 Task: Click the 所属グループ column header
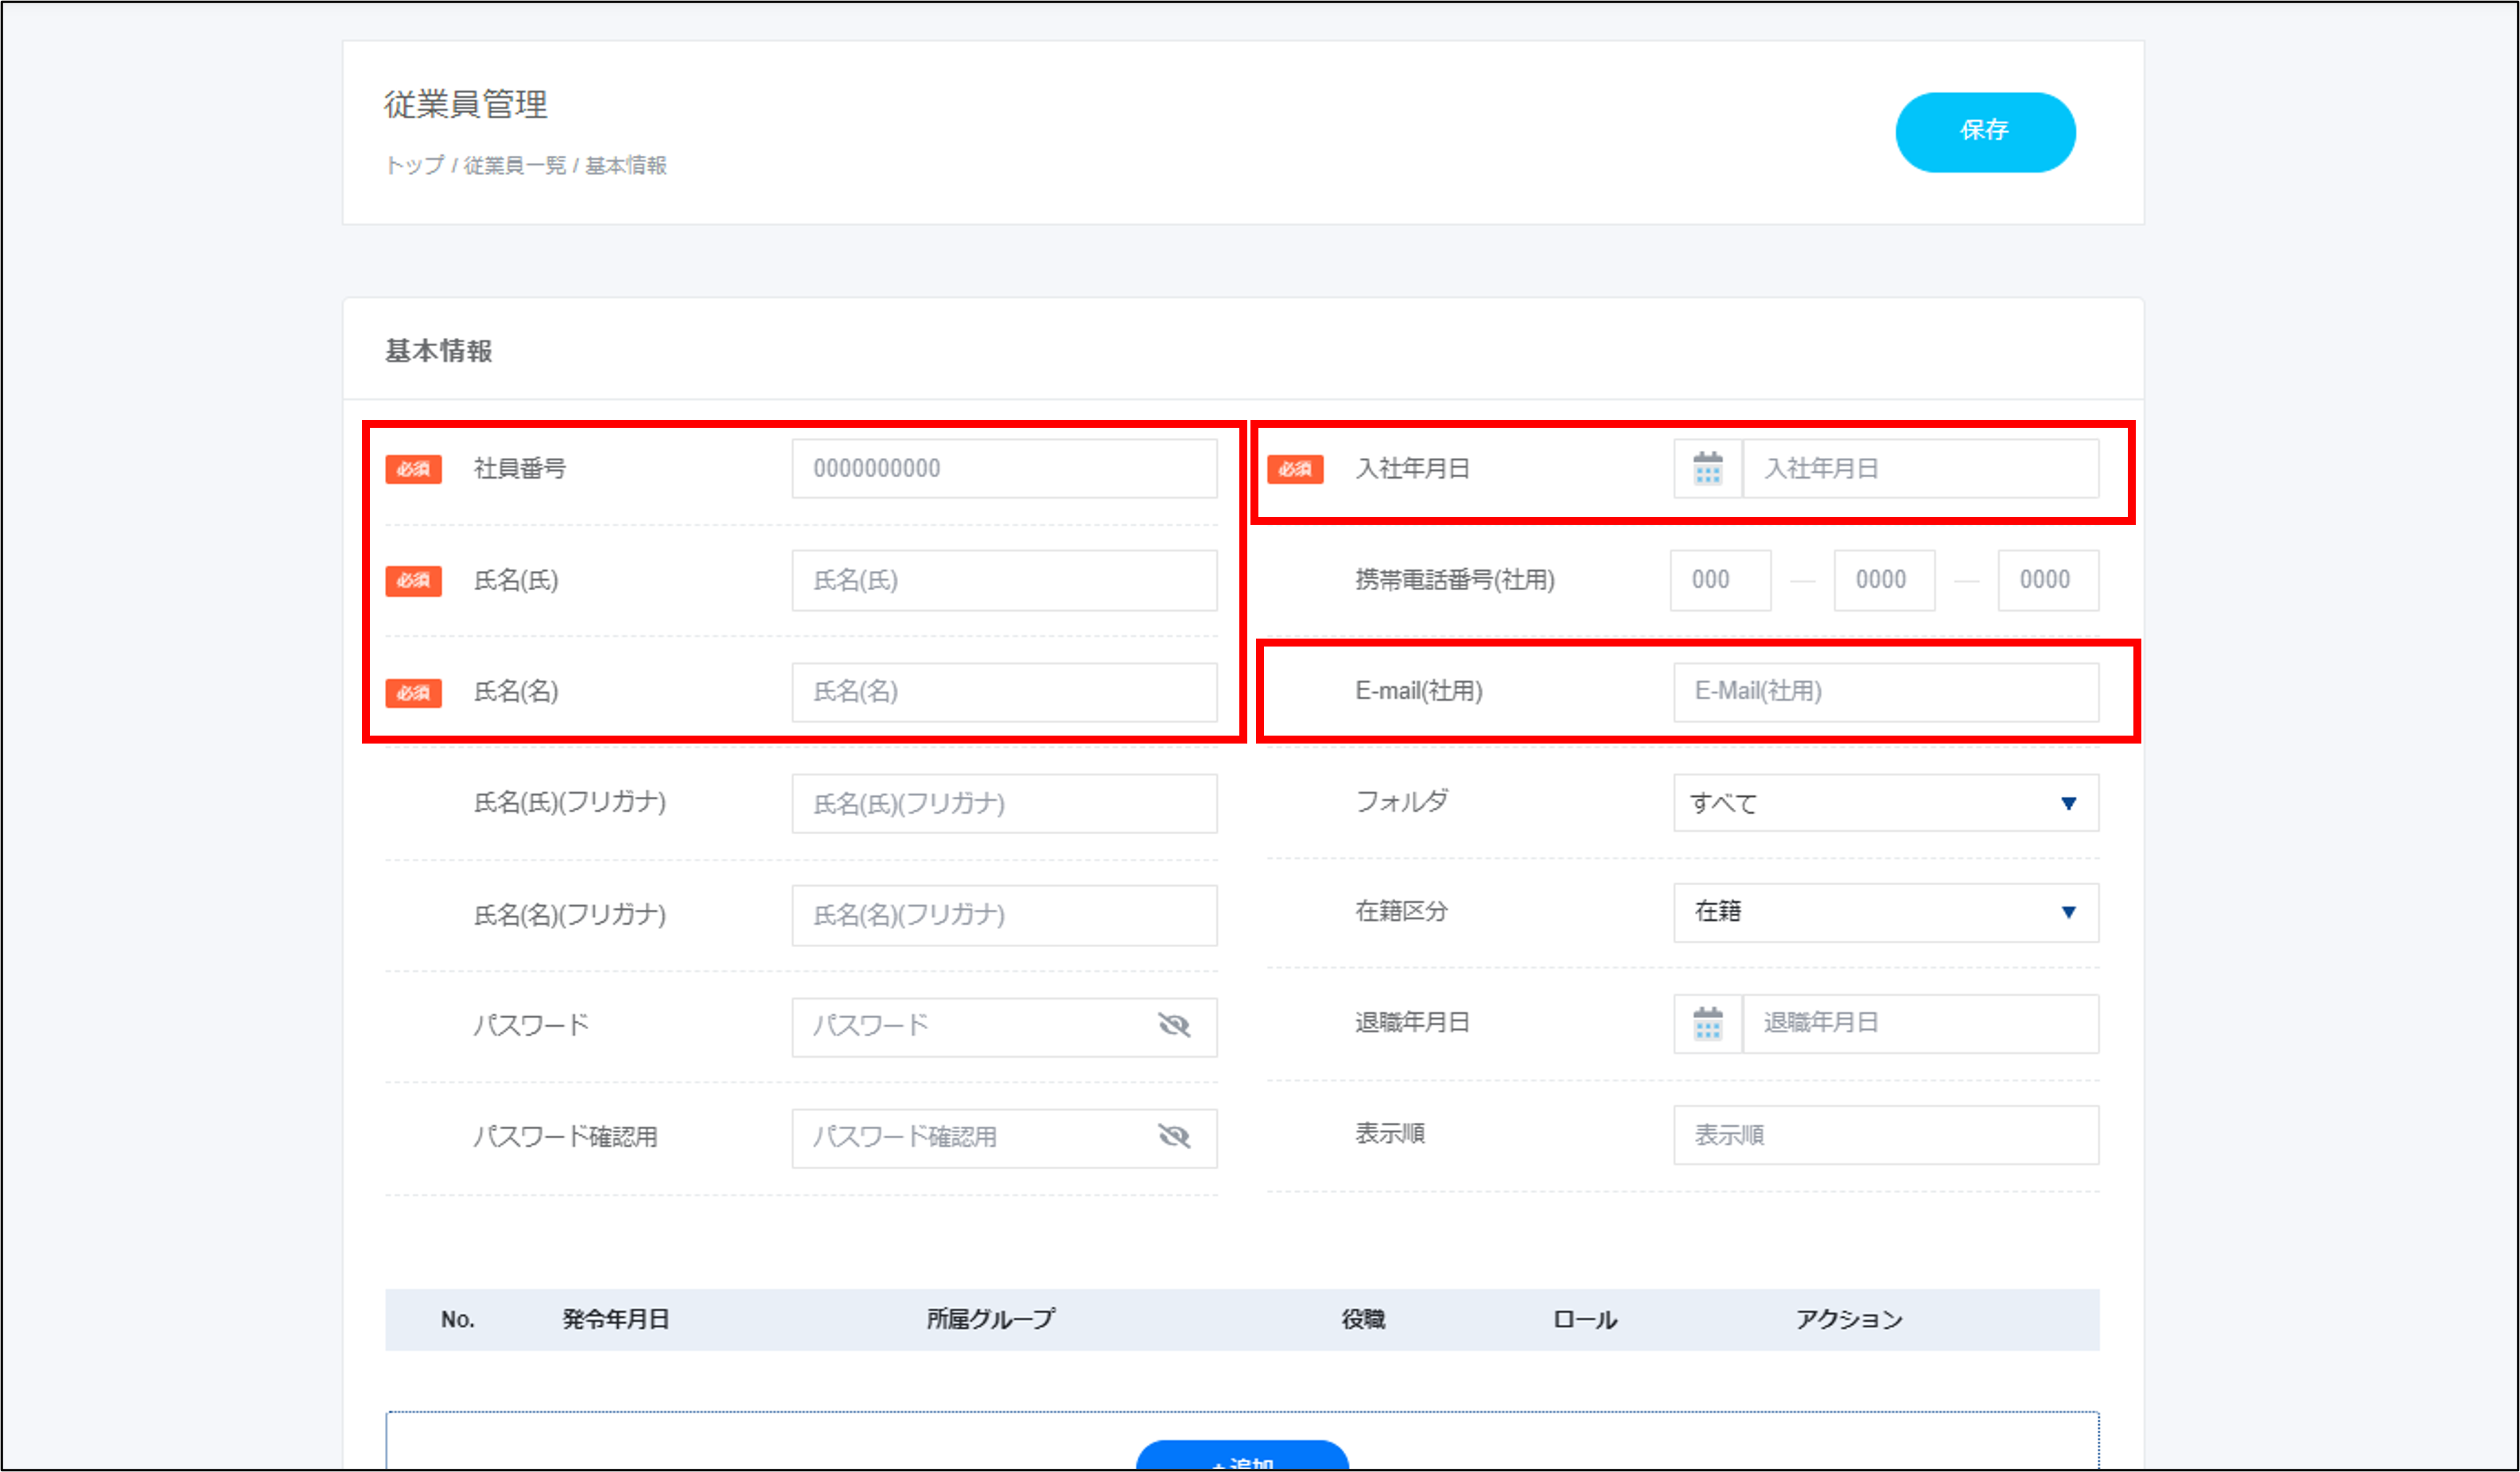click(990, 1319)
